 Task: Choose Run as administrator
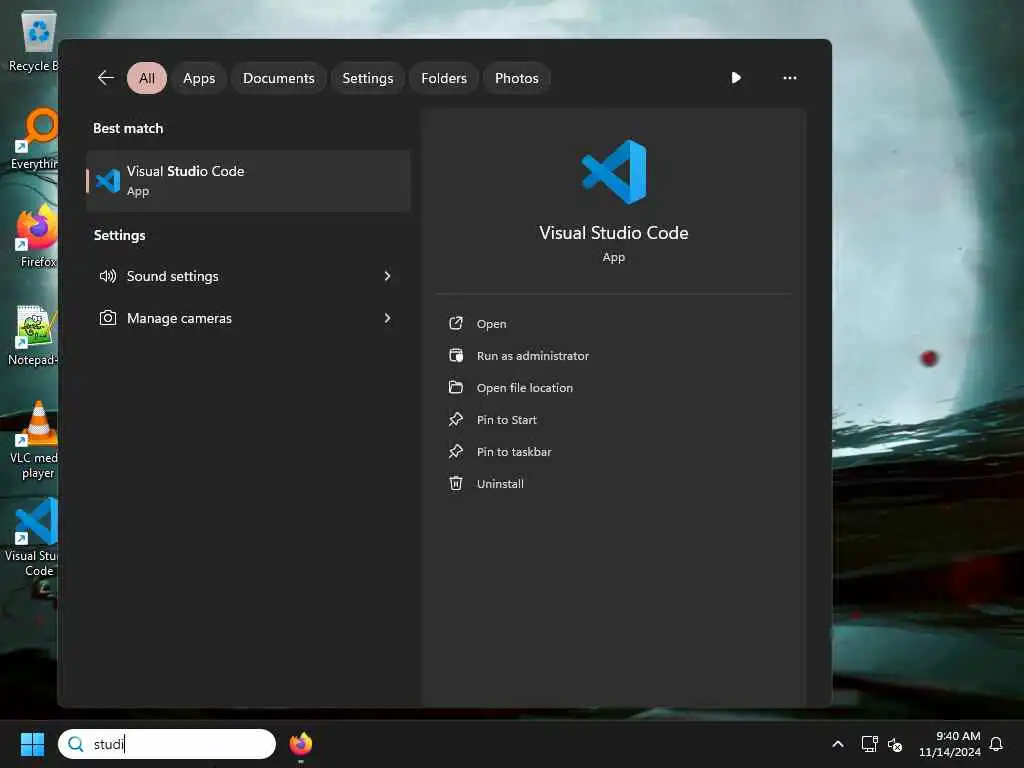point(533,356)
